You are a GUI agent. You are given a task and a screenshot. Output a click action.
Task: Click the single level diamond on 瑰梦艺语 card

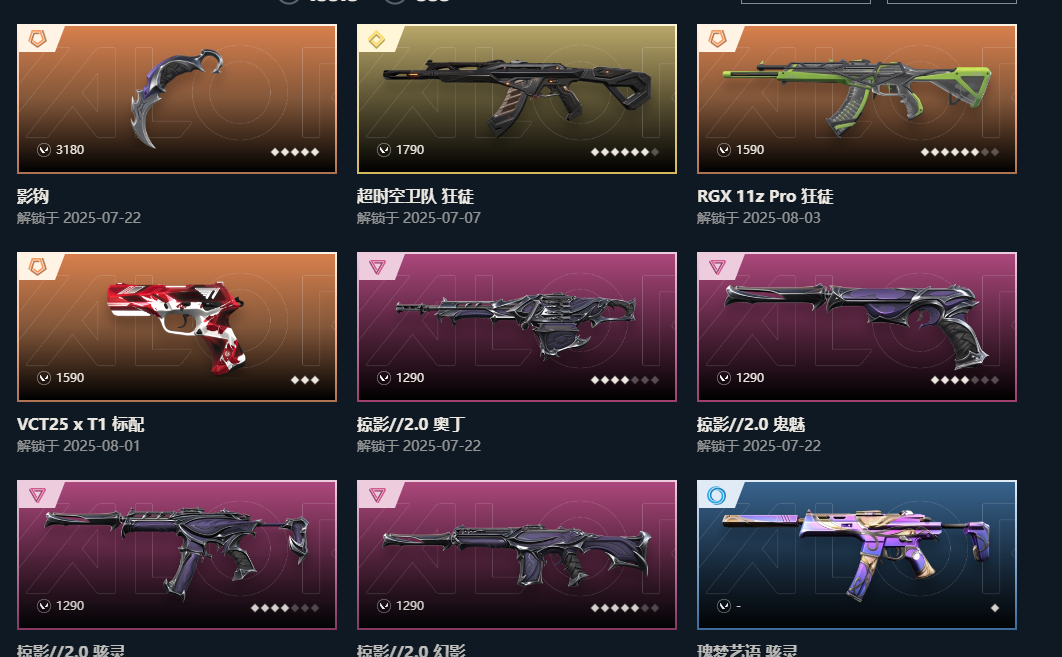click(995, 608)
